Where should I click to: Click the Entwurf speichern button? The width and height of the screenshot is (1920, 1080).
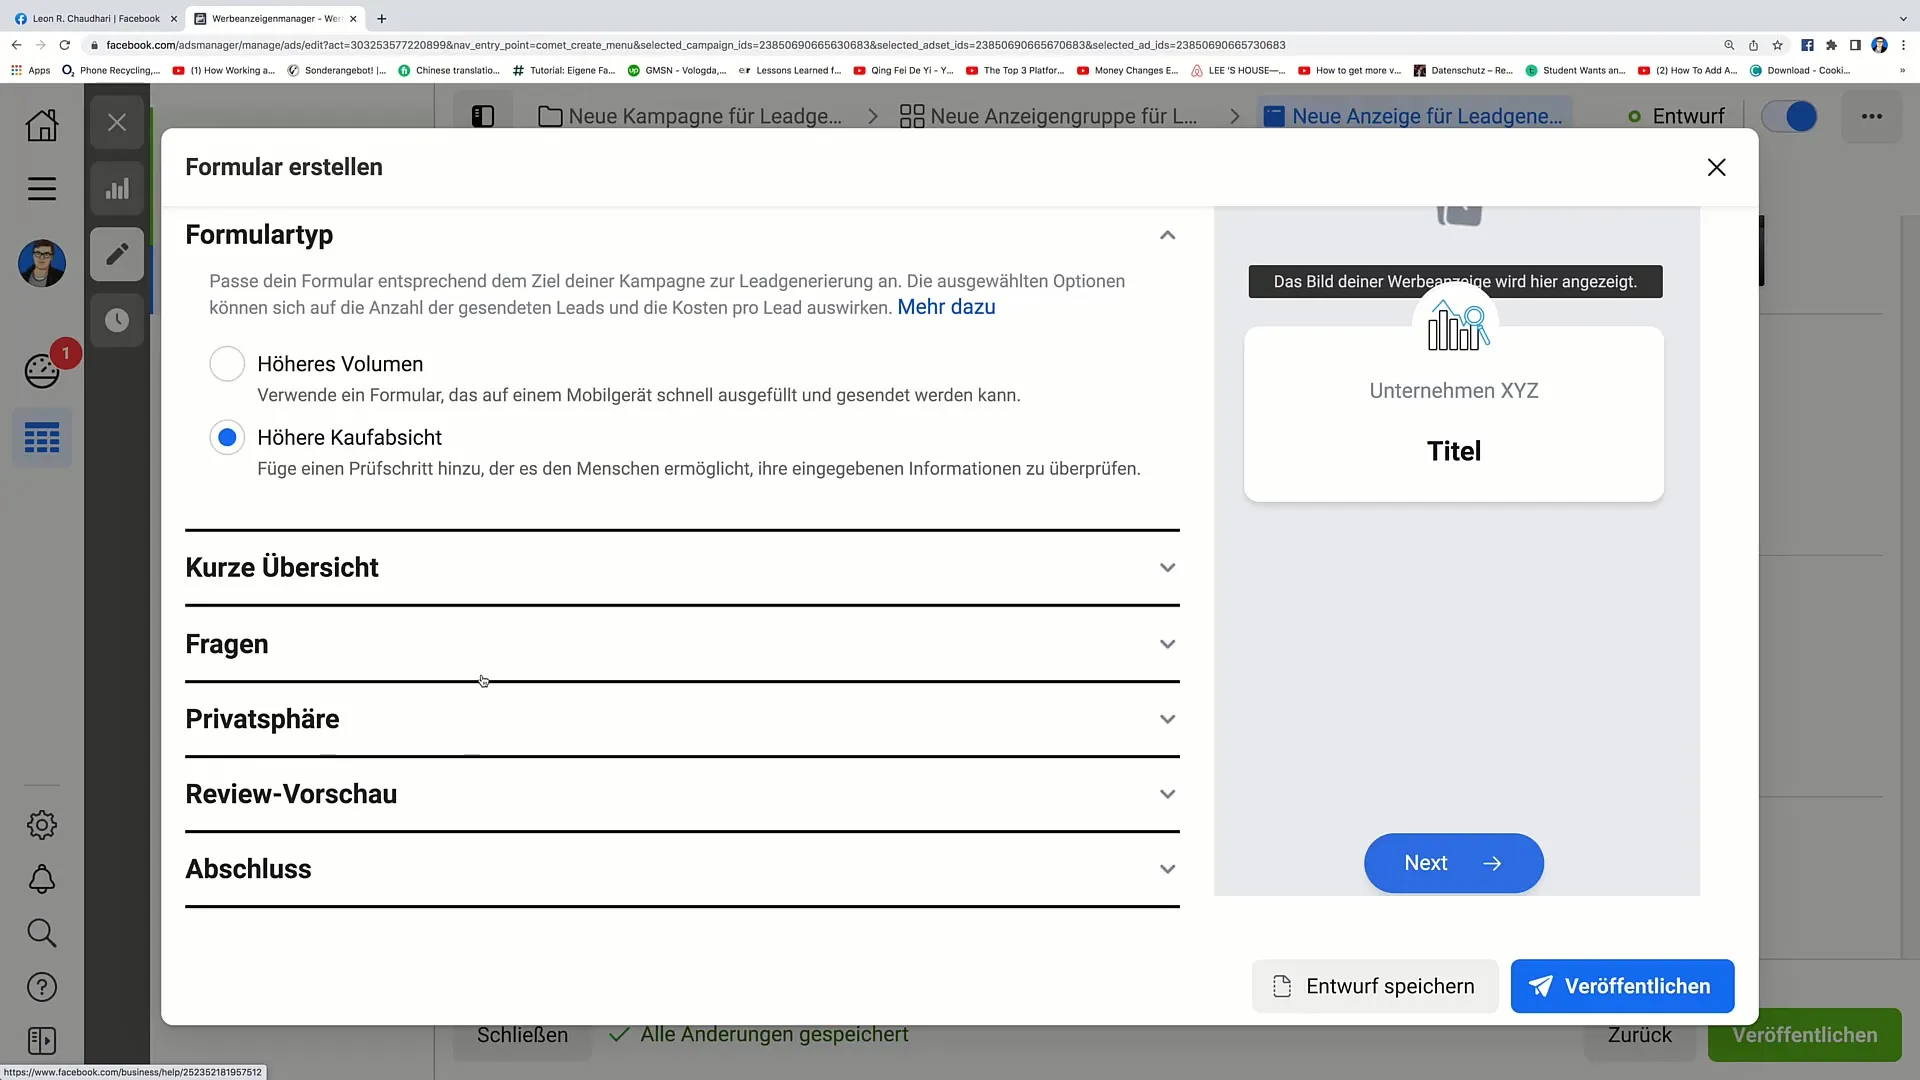pos(1373,986)
